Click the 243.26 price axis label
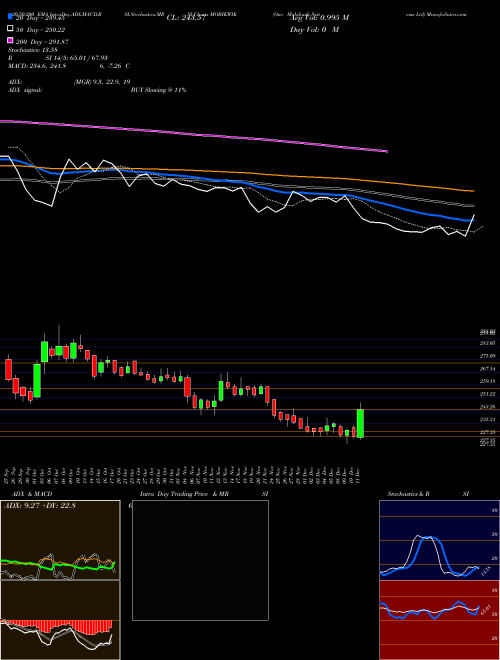 click(489, 407)
